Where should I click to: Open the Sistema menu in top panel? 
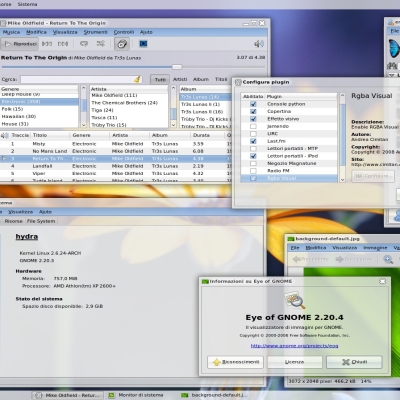(x=27, y=4)
